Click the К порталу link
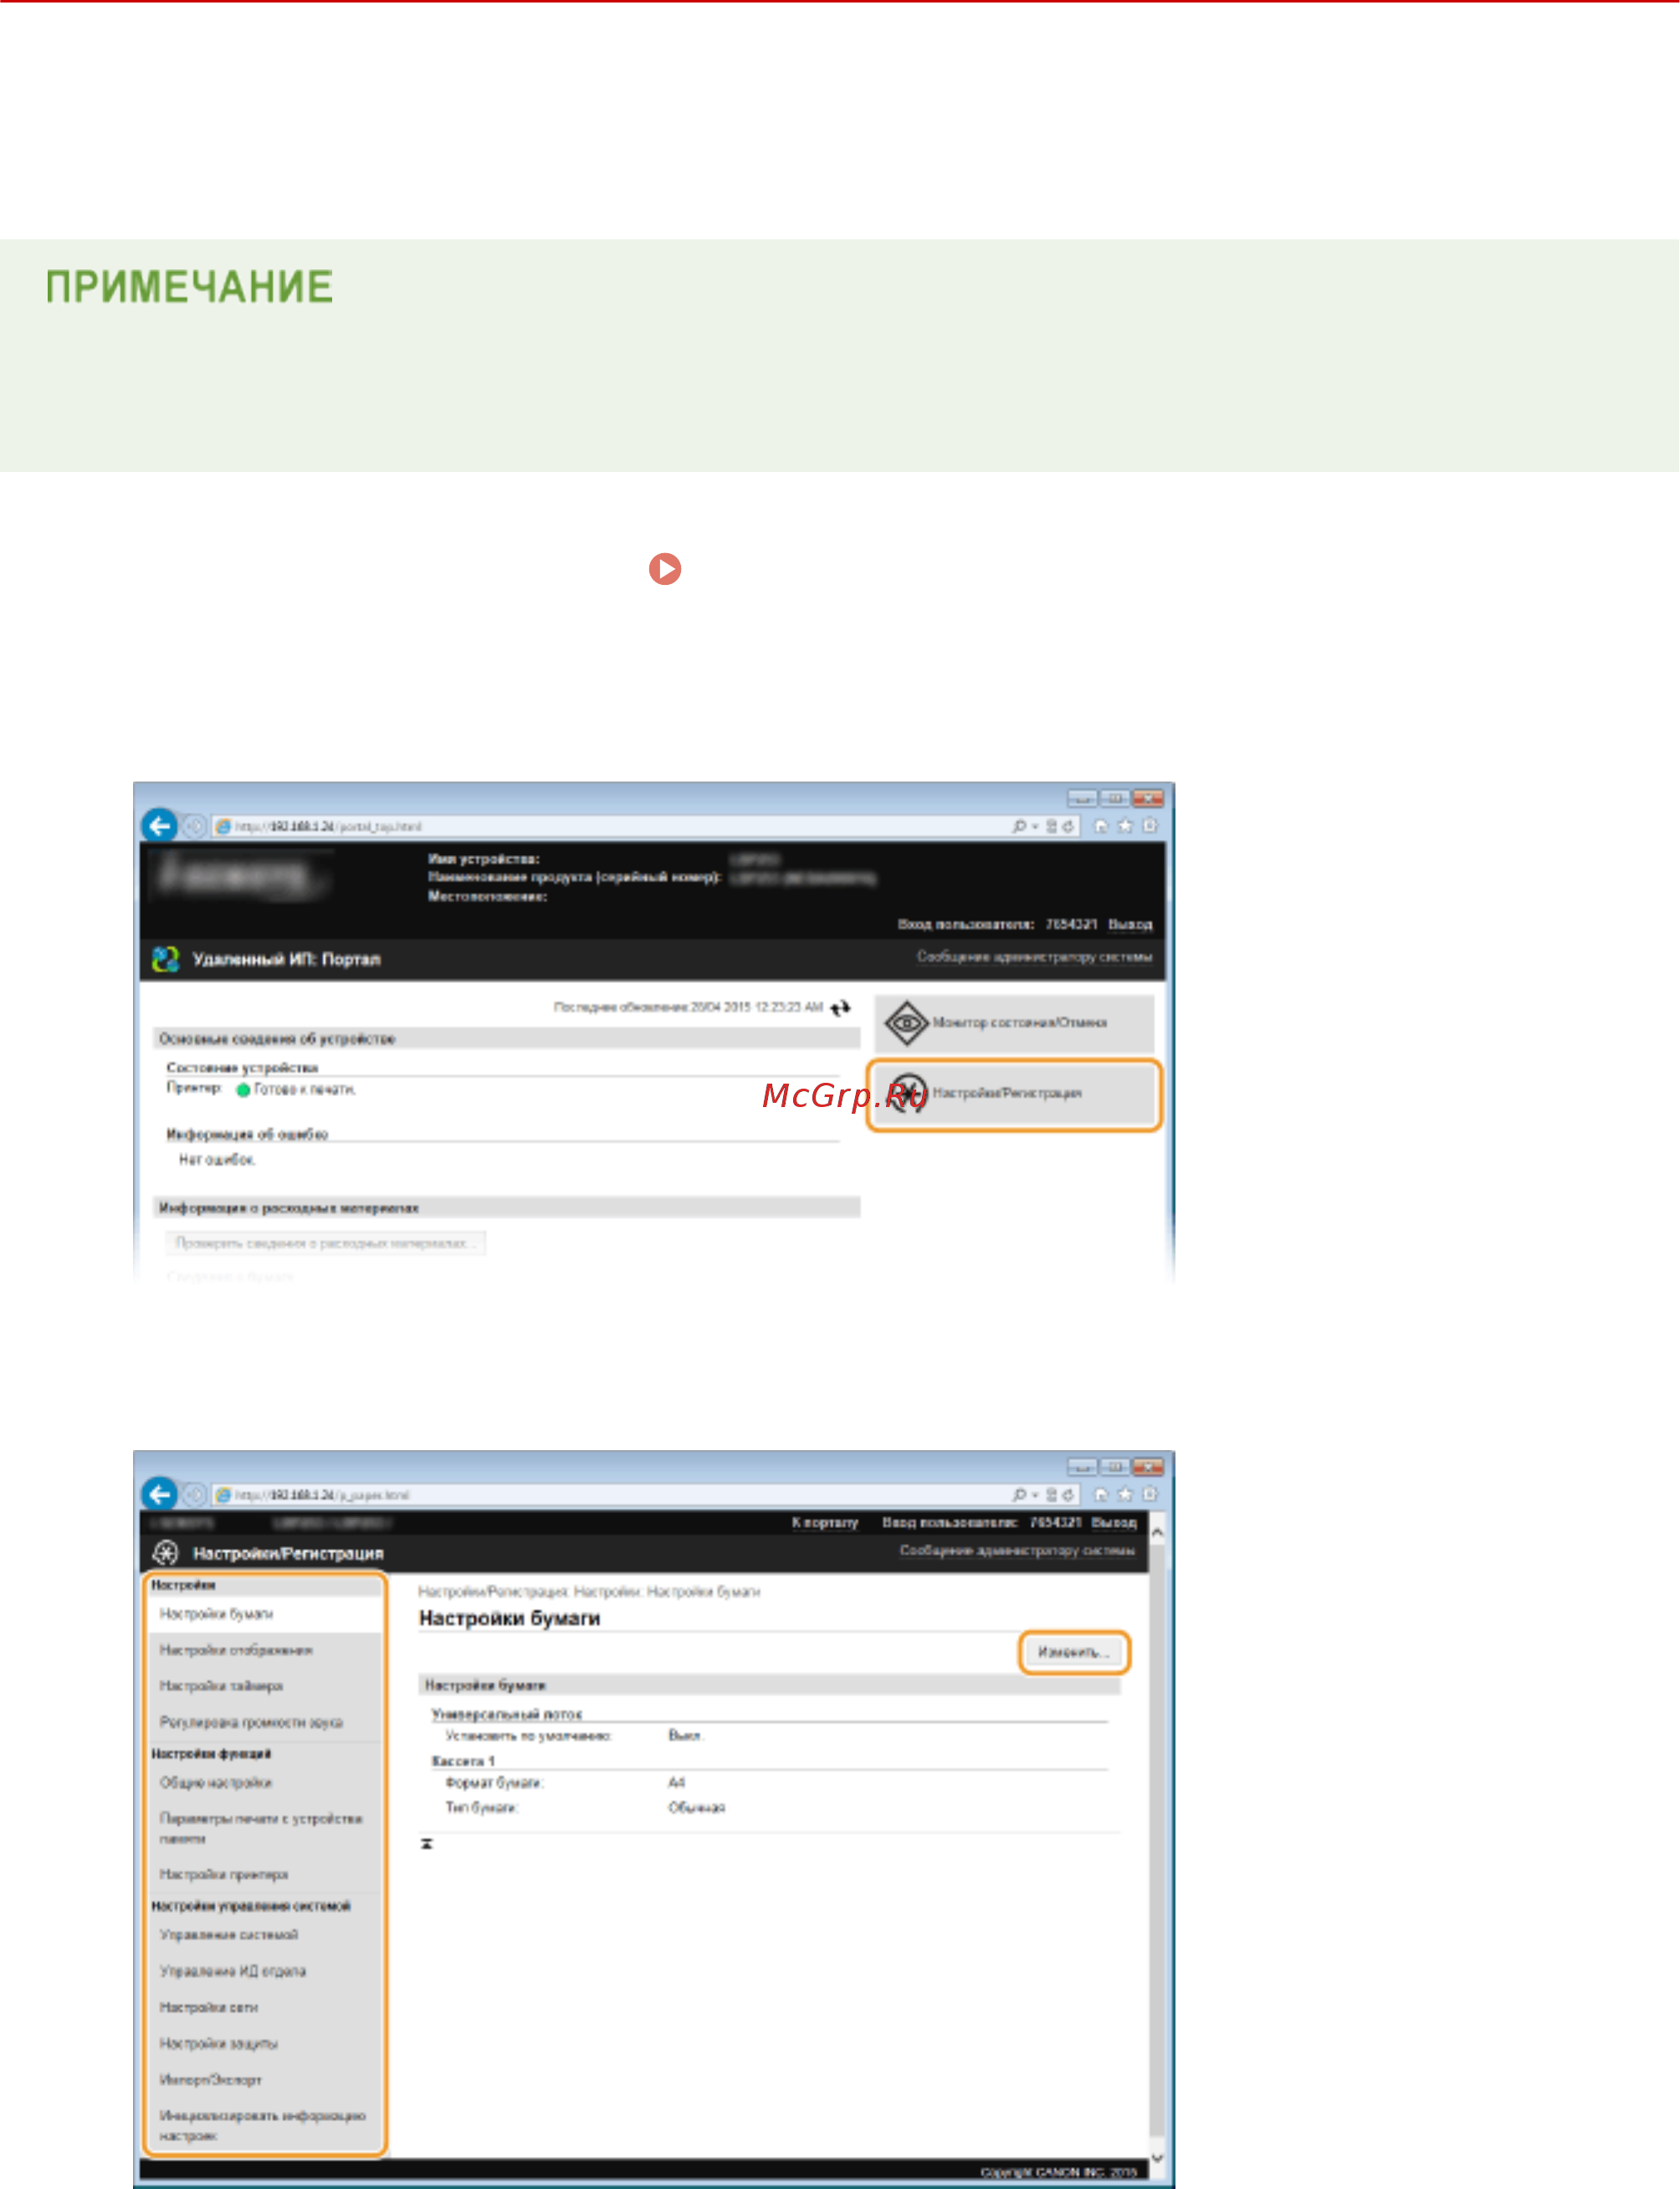The height and width of the screenshot is (2189, 1680). point(825,1522)
